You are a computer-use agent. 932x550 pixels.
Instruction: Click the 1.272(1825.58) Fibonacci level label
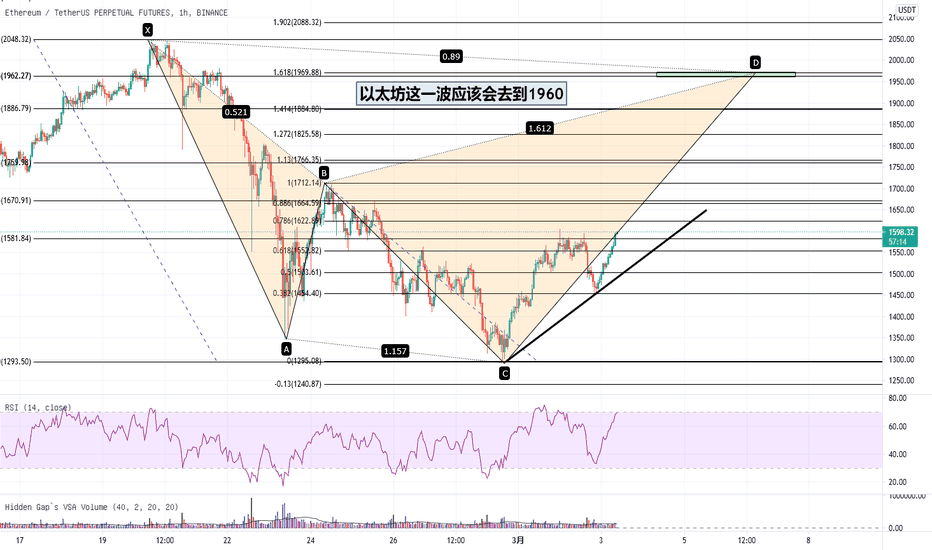(x=297, y=134)
